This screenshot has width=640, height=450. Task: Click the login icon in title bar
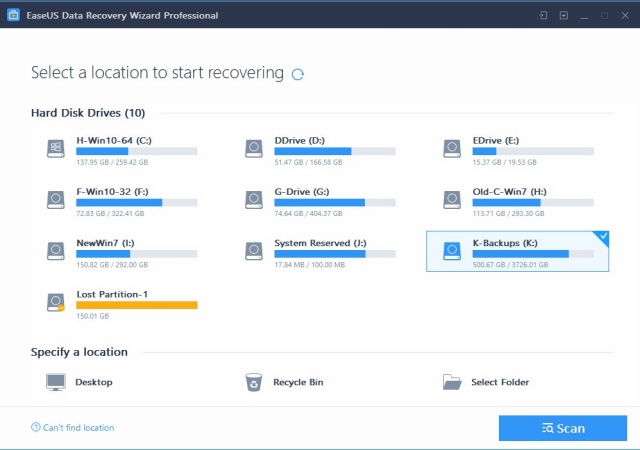point(543,16)
